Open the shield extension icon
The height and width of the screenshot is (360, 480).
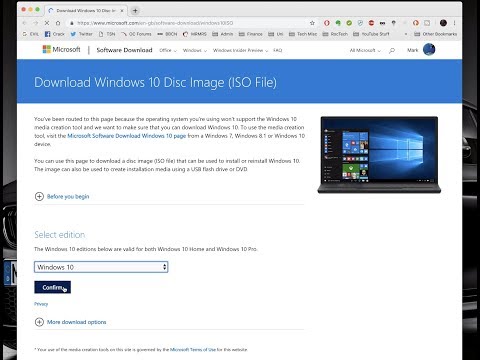coord(360,23)
